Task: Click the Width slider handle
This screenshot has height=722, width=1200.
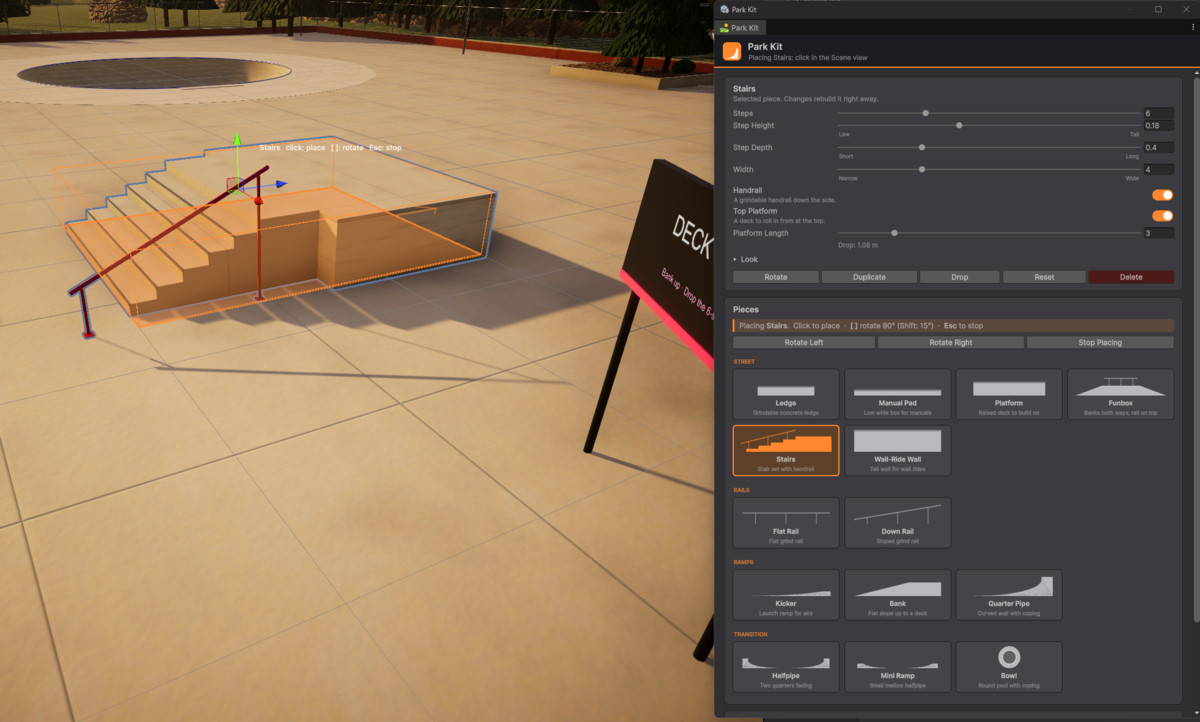Action: pyautogui.click(x=922, y=169)
